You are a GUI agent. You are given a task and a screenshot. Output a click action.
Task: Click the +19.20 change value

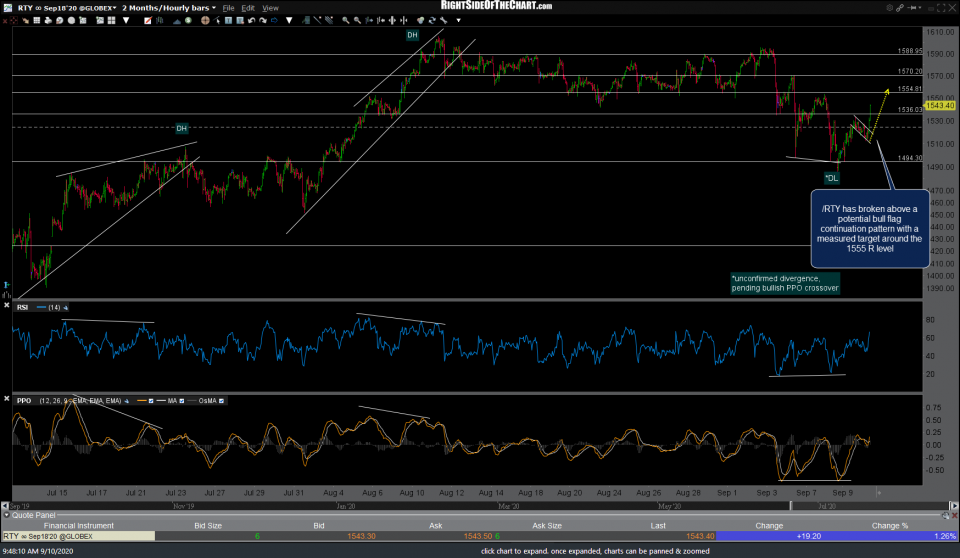[x=809, y=536]
